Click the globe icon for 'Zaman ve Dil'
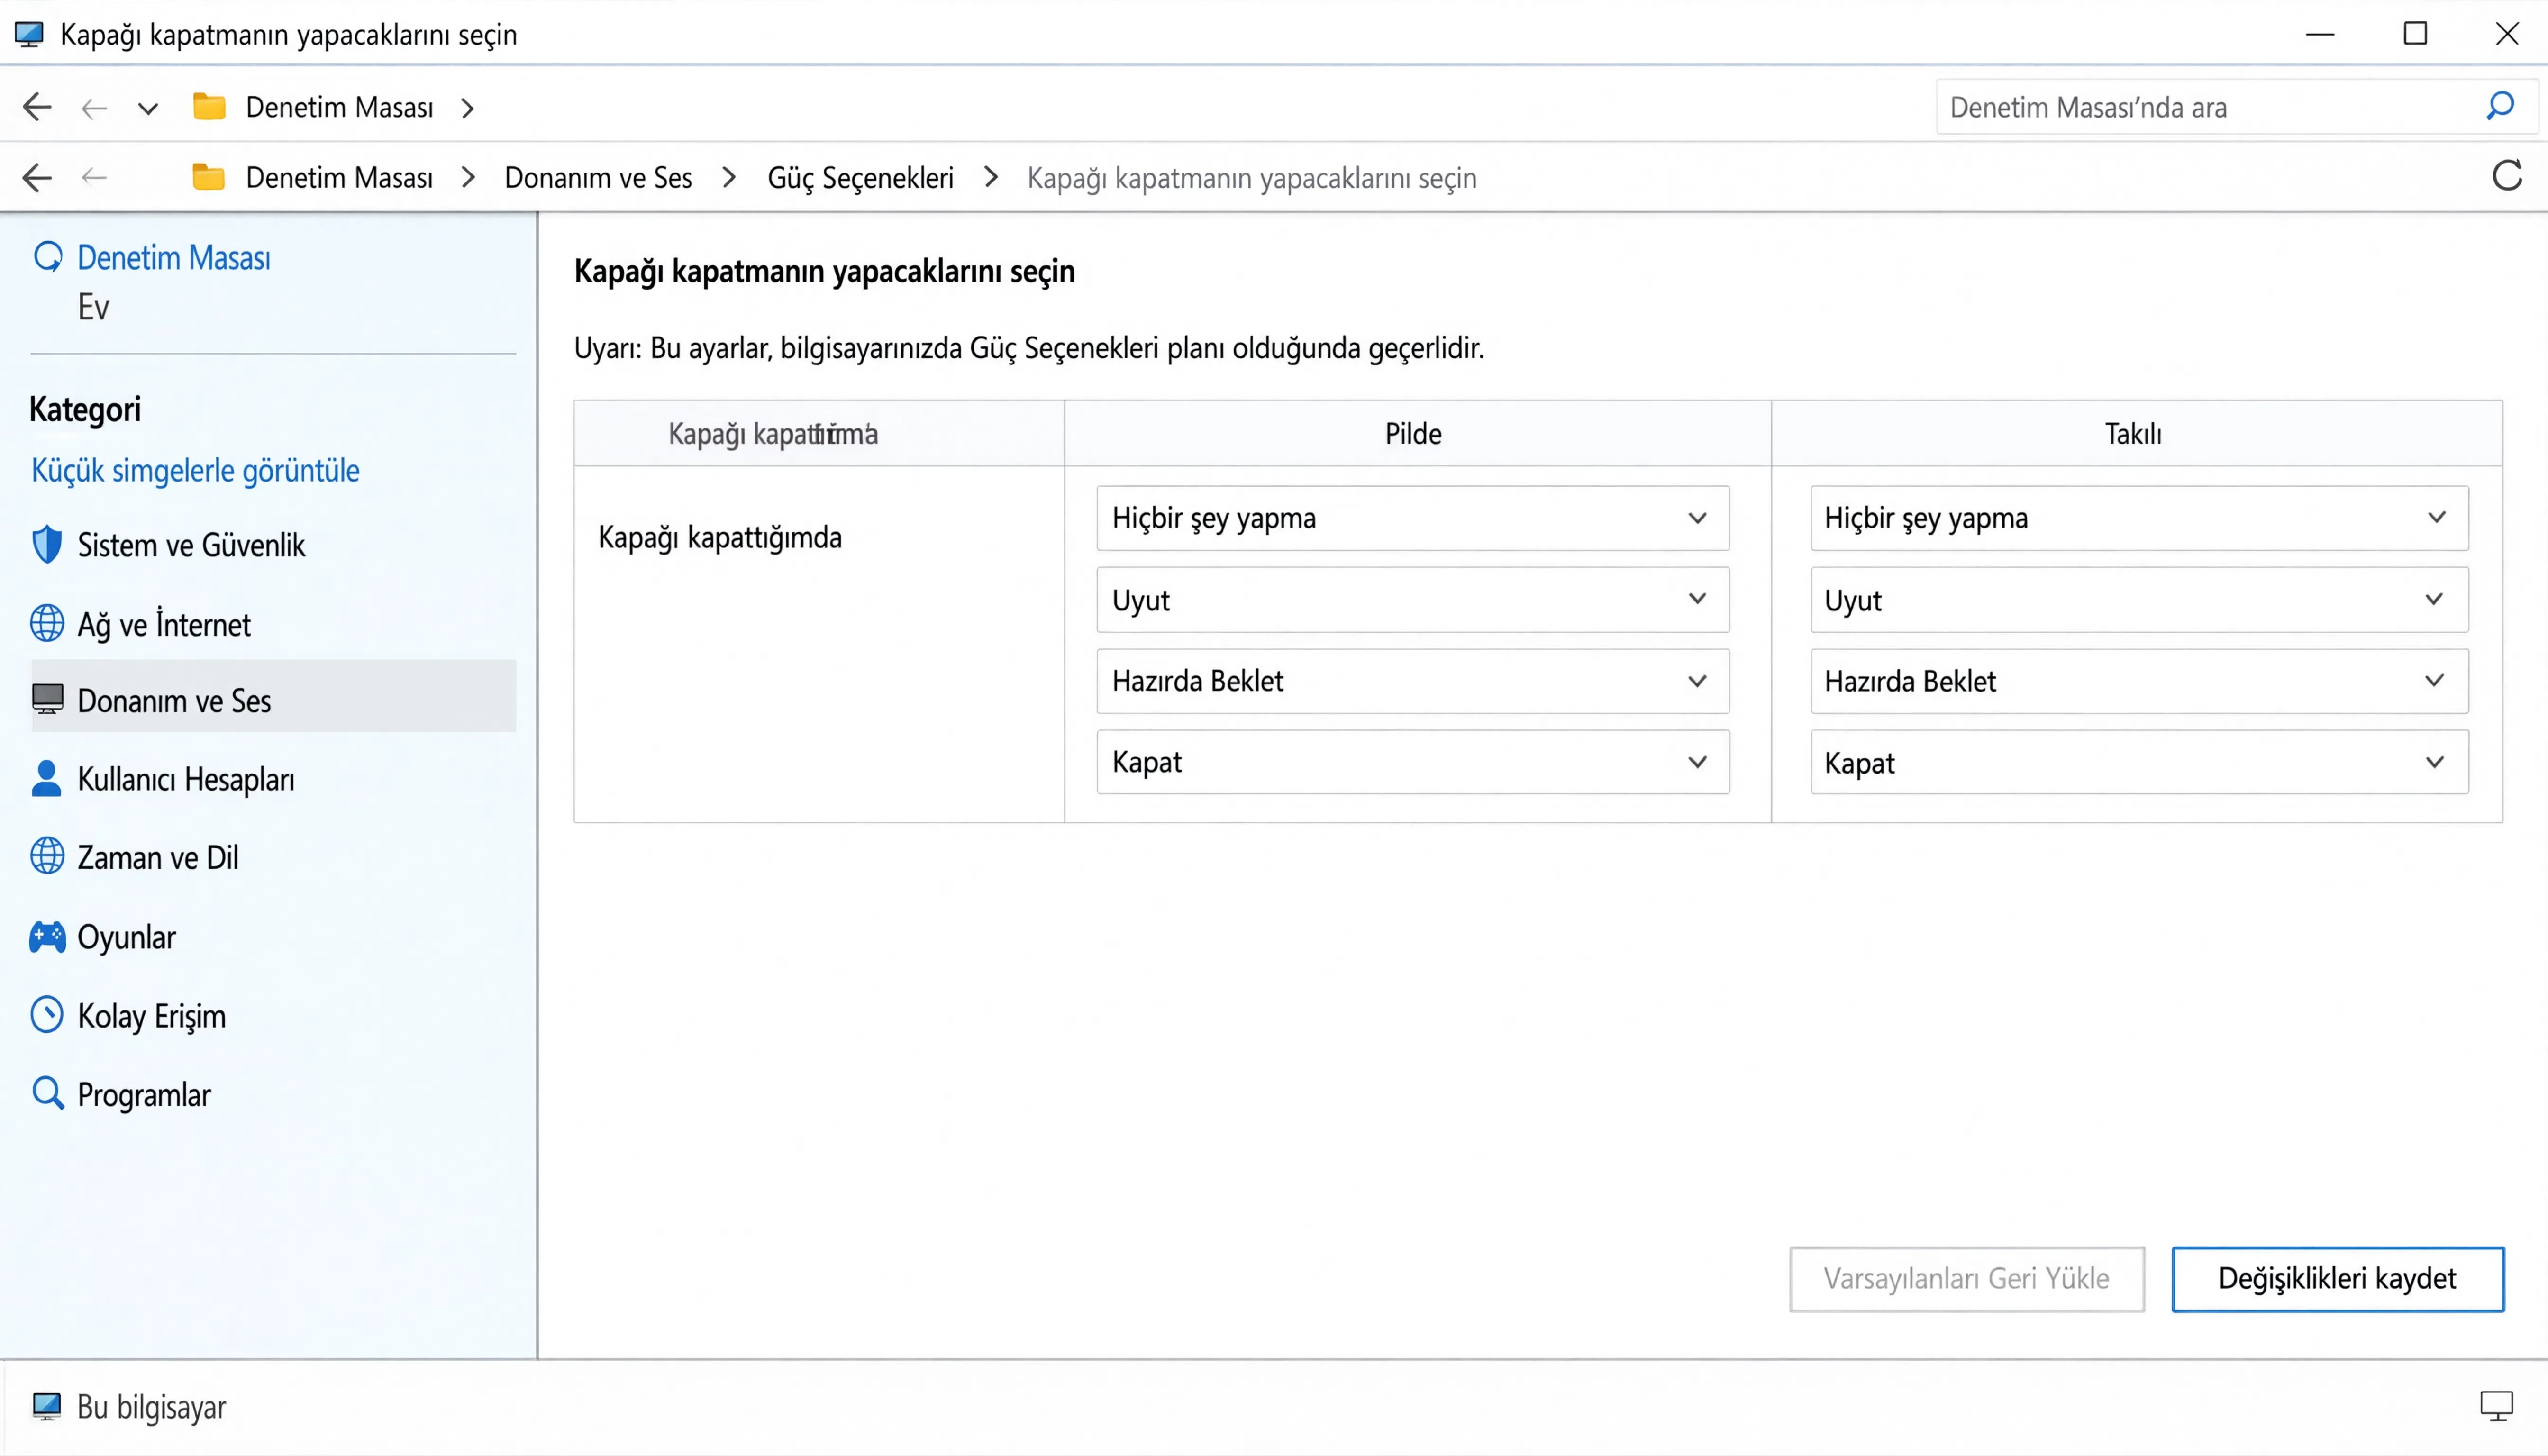The width and height of the screenshot is (2548, 1456). coord(47,856)
